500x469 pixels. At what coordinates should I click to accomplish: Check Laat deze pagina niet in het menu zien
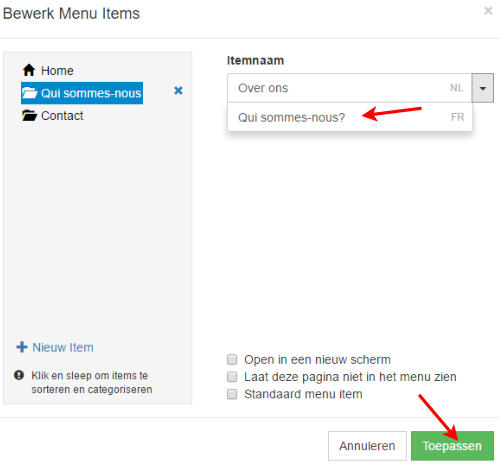[232, 377]
